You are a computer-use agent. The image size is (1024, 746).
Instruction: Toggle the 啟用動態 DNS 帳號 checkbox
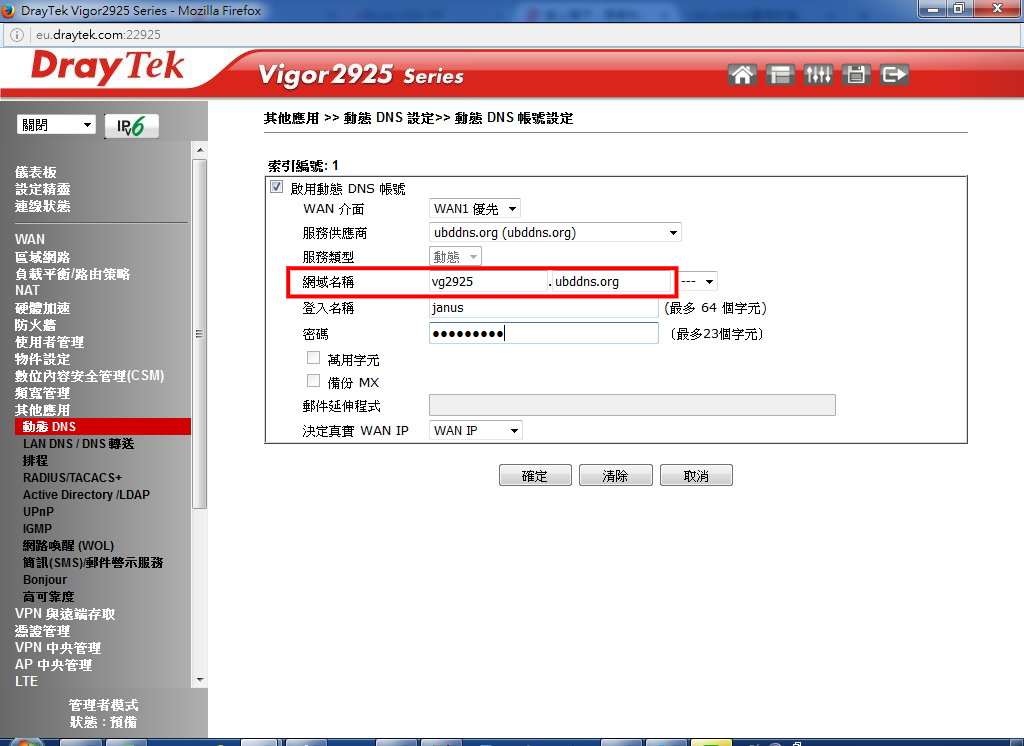277,188
